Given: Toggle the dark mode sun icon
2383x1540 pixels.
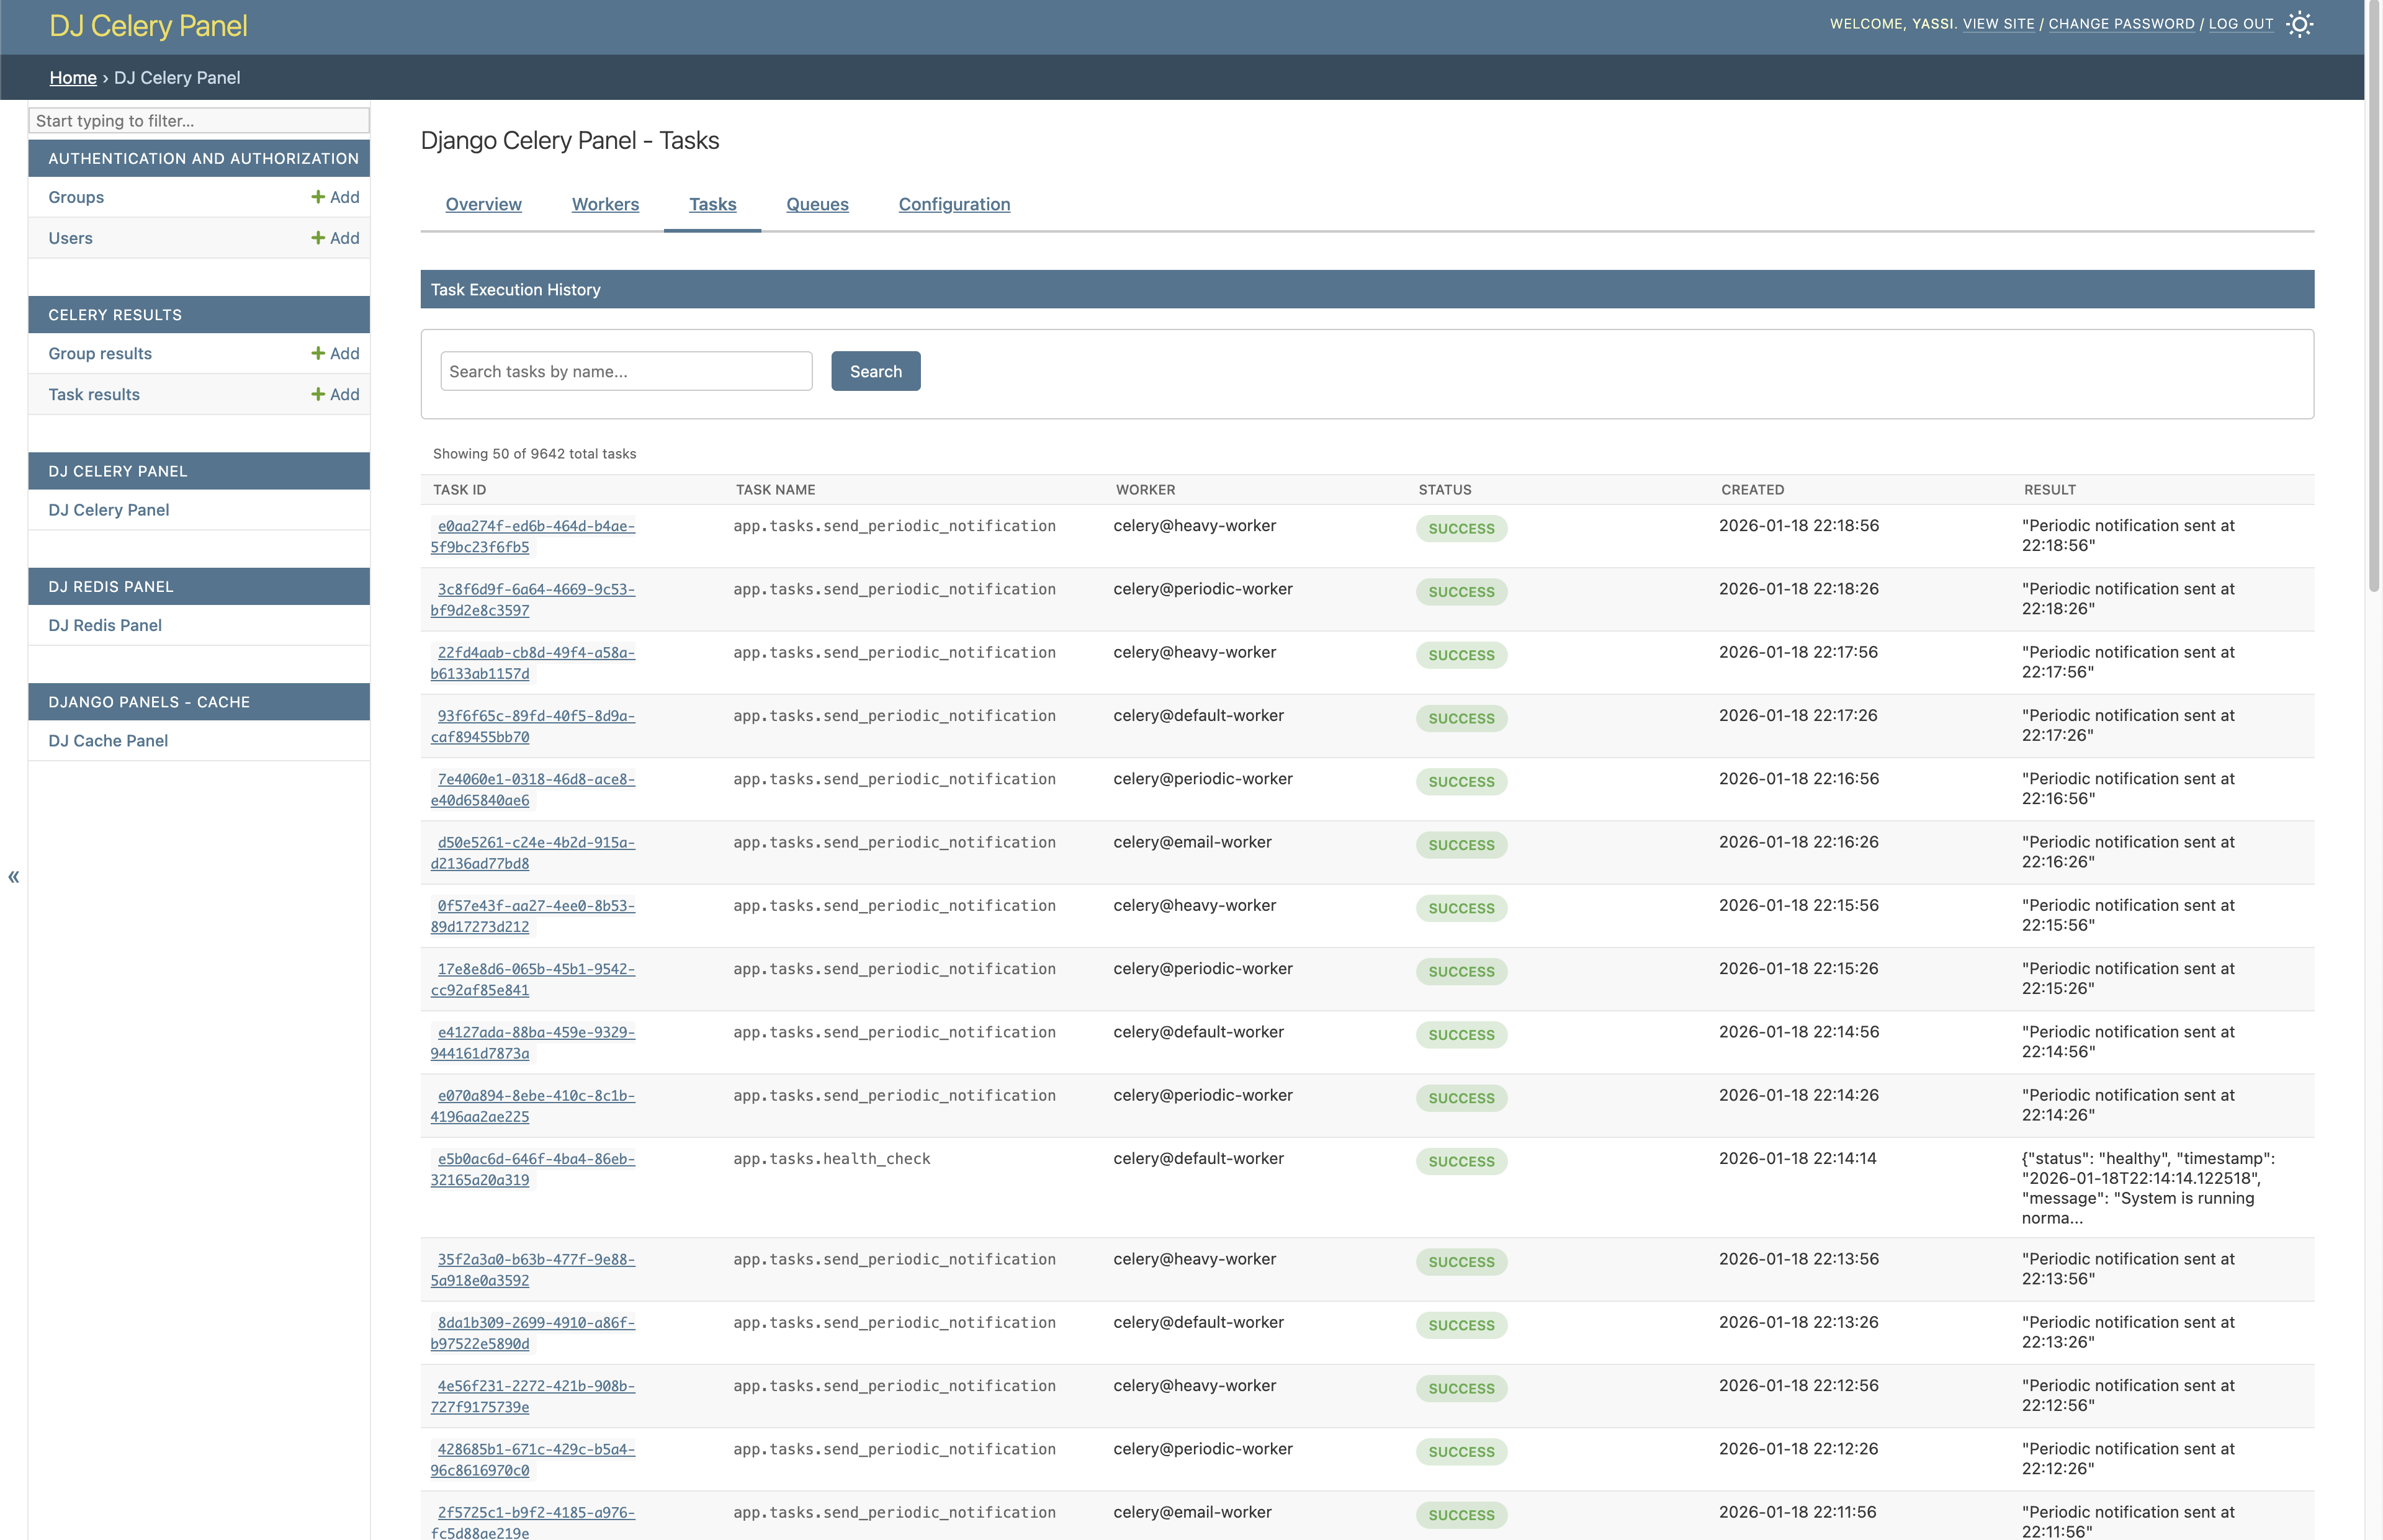Looking at the screenshot, I should [x=2299, y=23].
